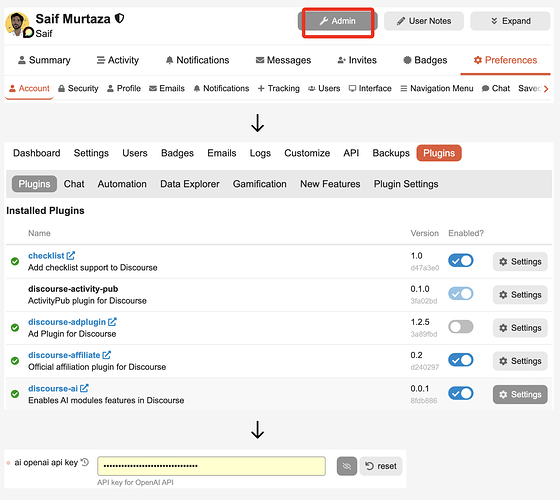Open the Invites tab
The image size is (560, 500).
[357, 60]
